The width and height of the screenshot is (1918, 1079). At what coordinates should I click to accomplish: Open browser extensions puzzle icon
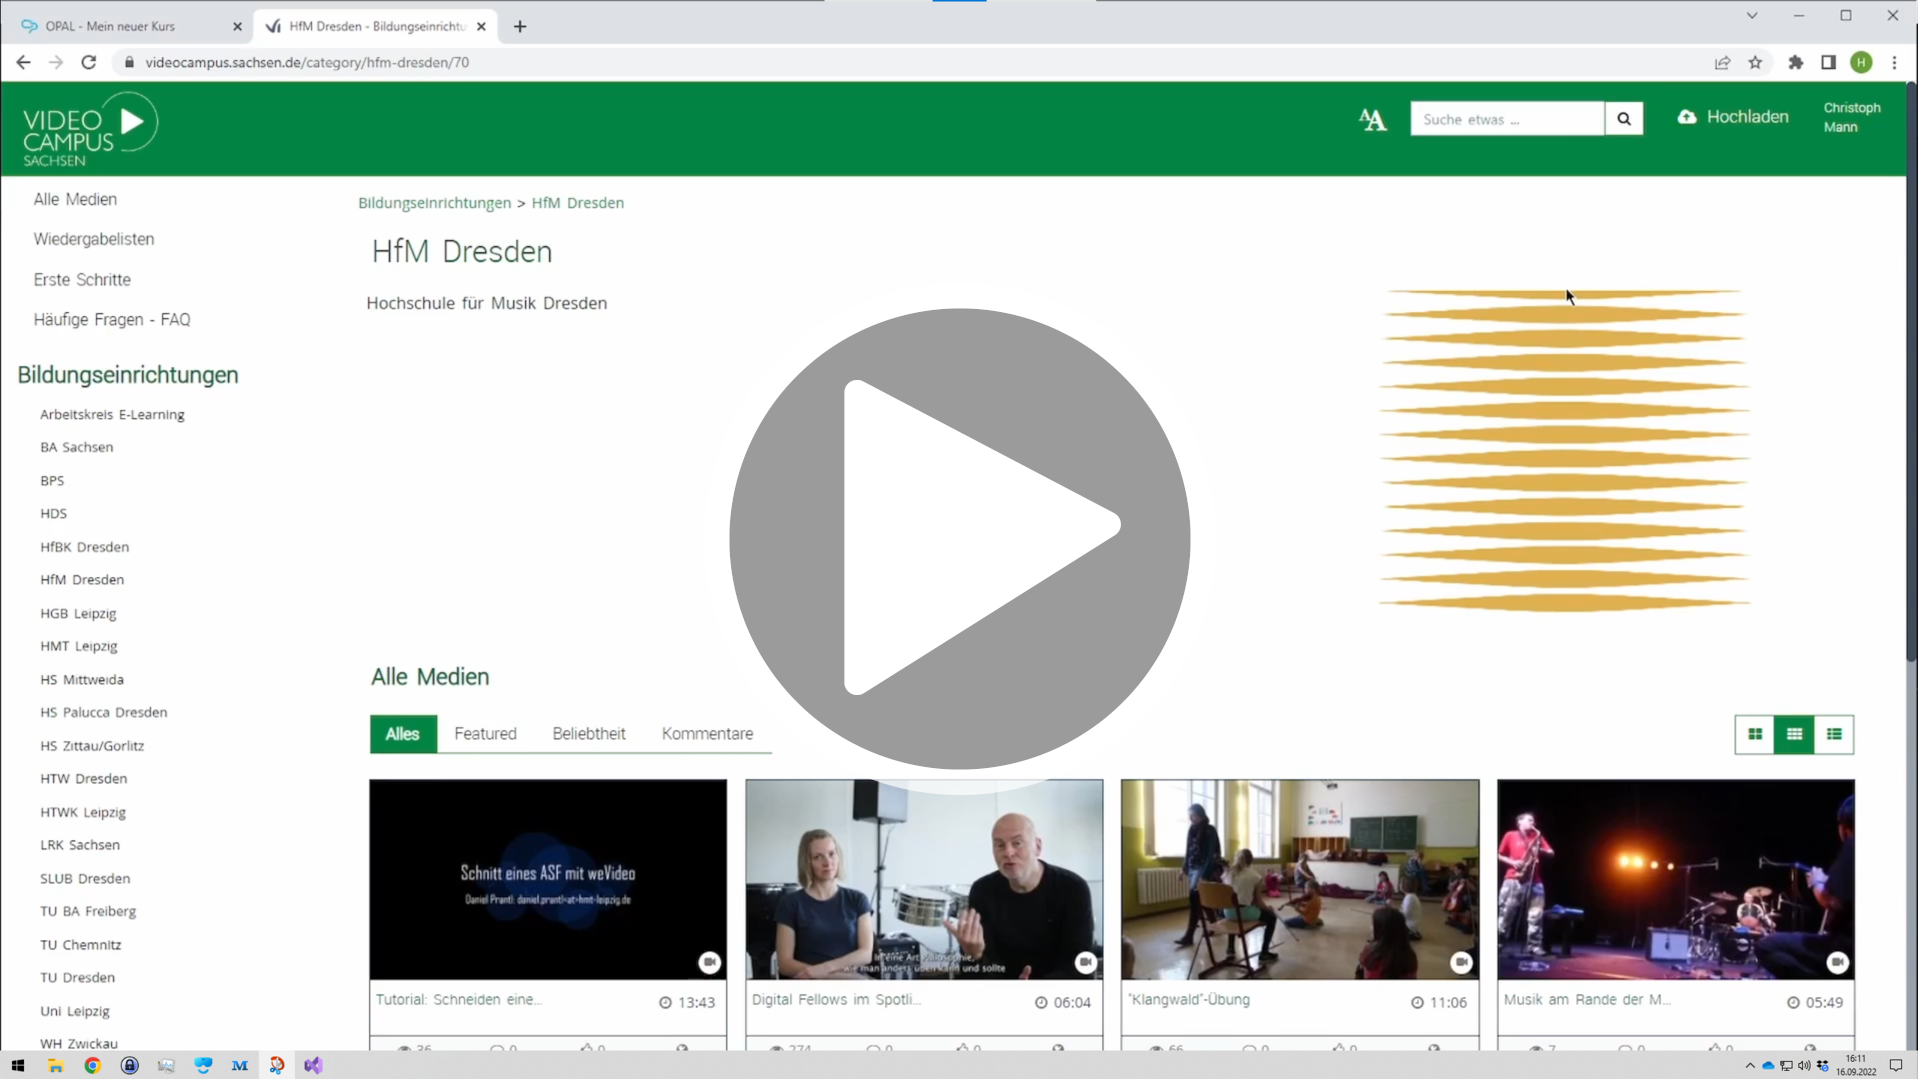[1795, 62]
